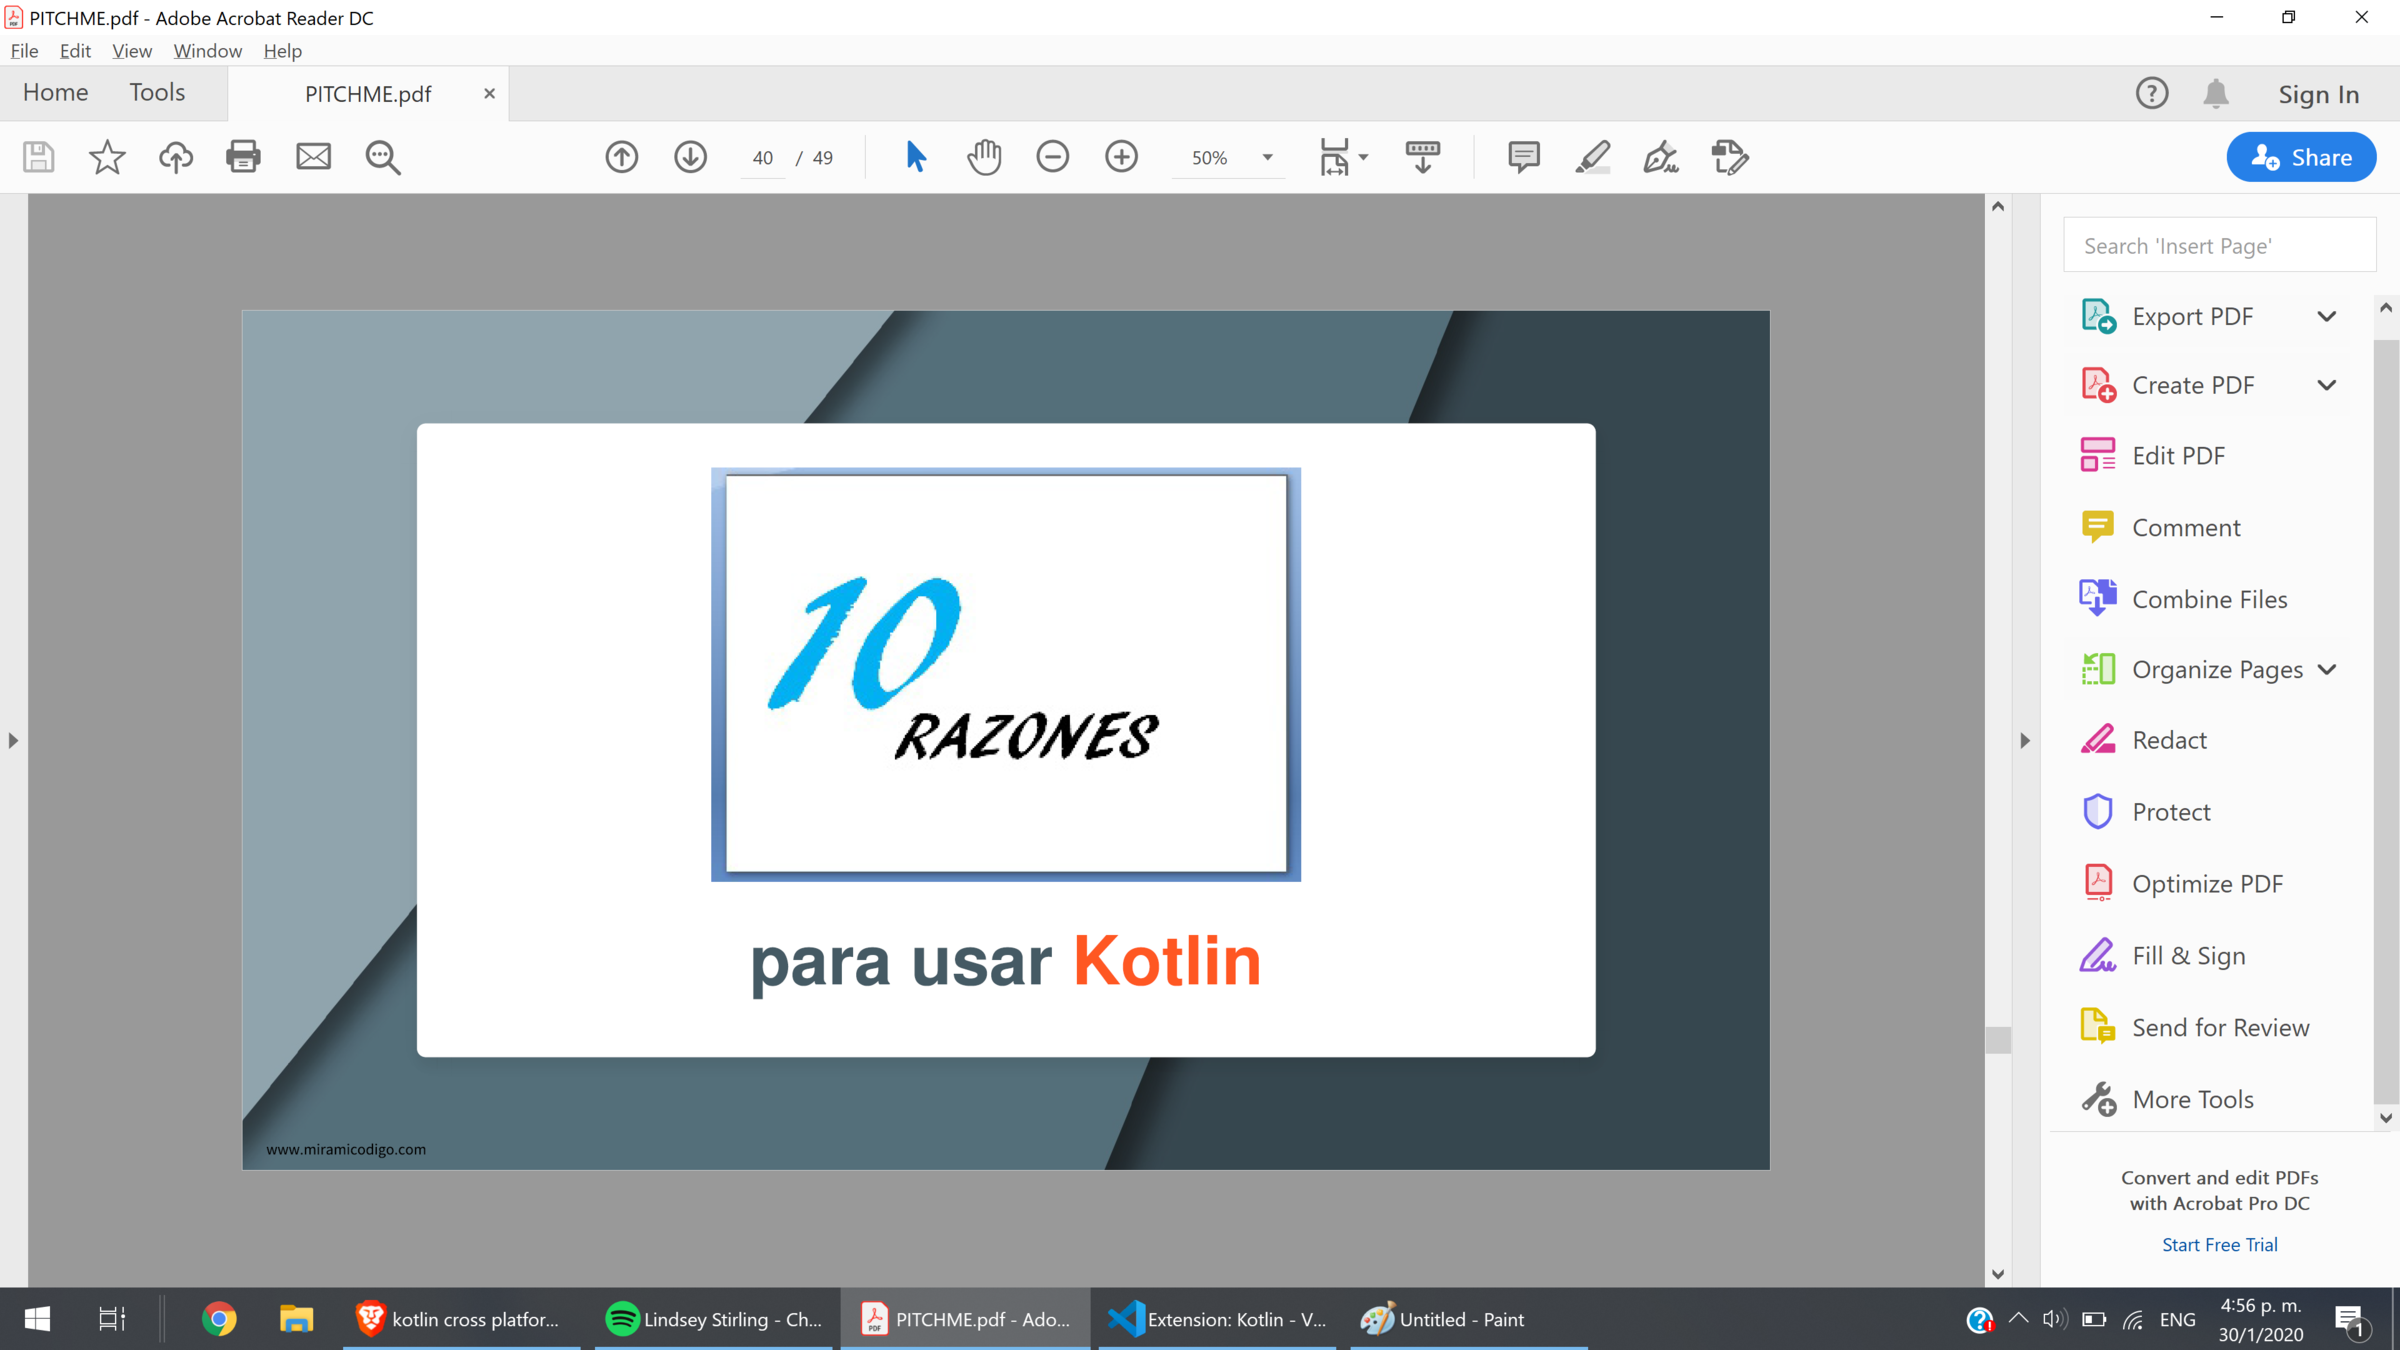Expand Export PDF panel chevron
Viewport: 2400px width, 1350px height.
2326,317
